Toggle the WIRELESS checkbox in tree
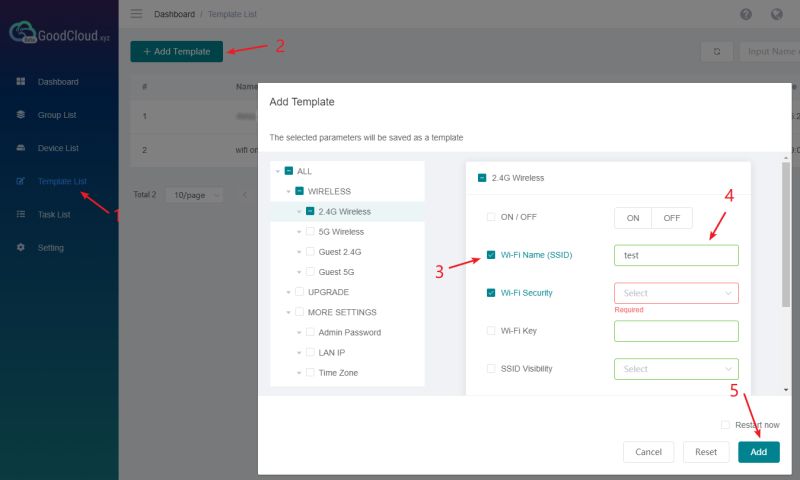800x480 pixels. (299, 191)
